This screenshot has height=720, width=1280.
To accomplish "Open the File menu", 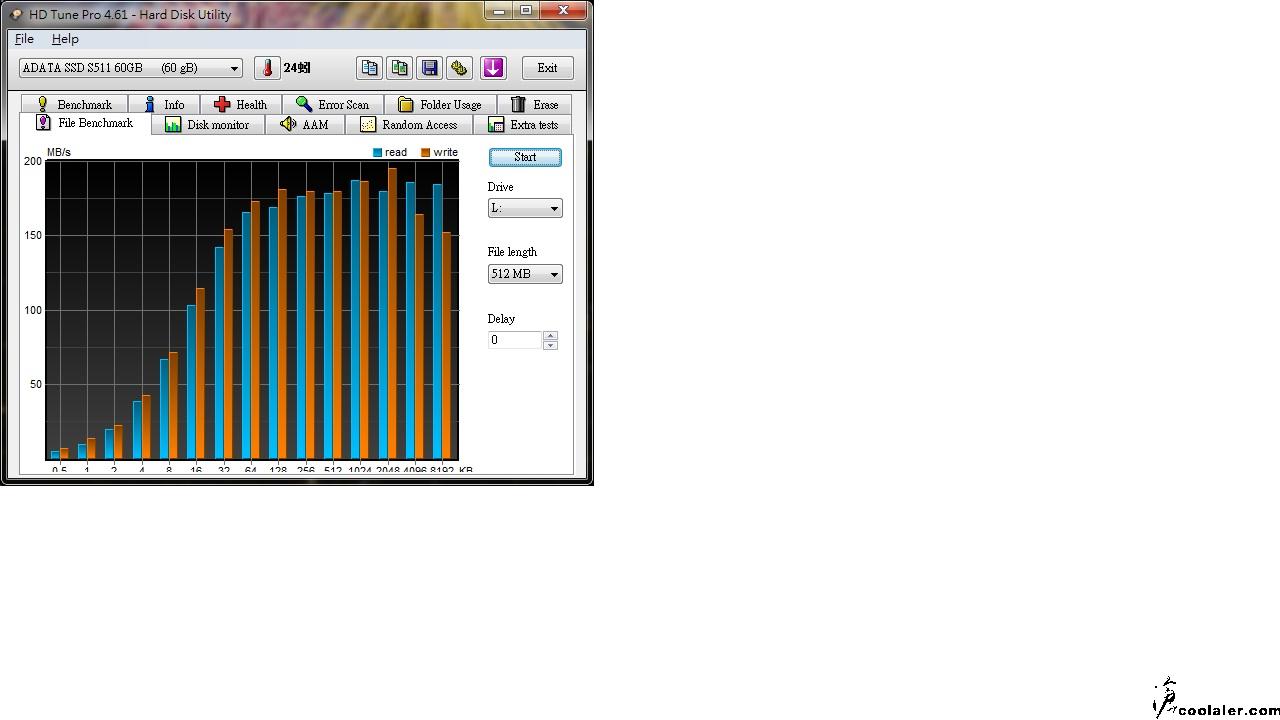I will [25, 39].
